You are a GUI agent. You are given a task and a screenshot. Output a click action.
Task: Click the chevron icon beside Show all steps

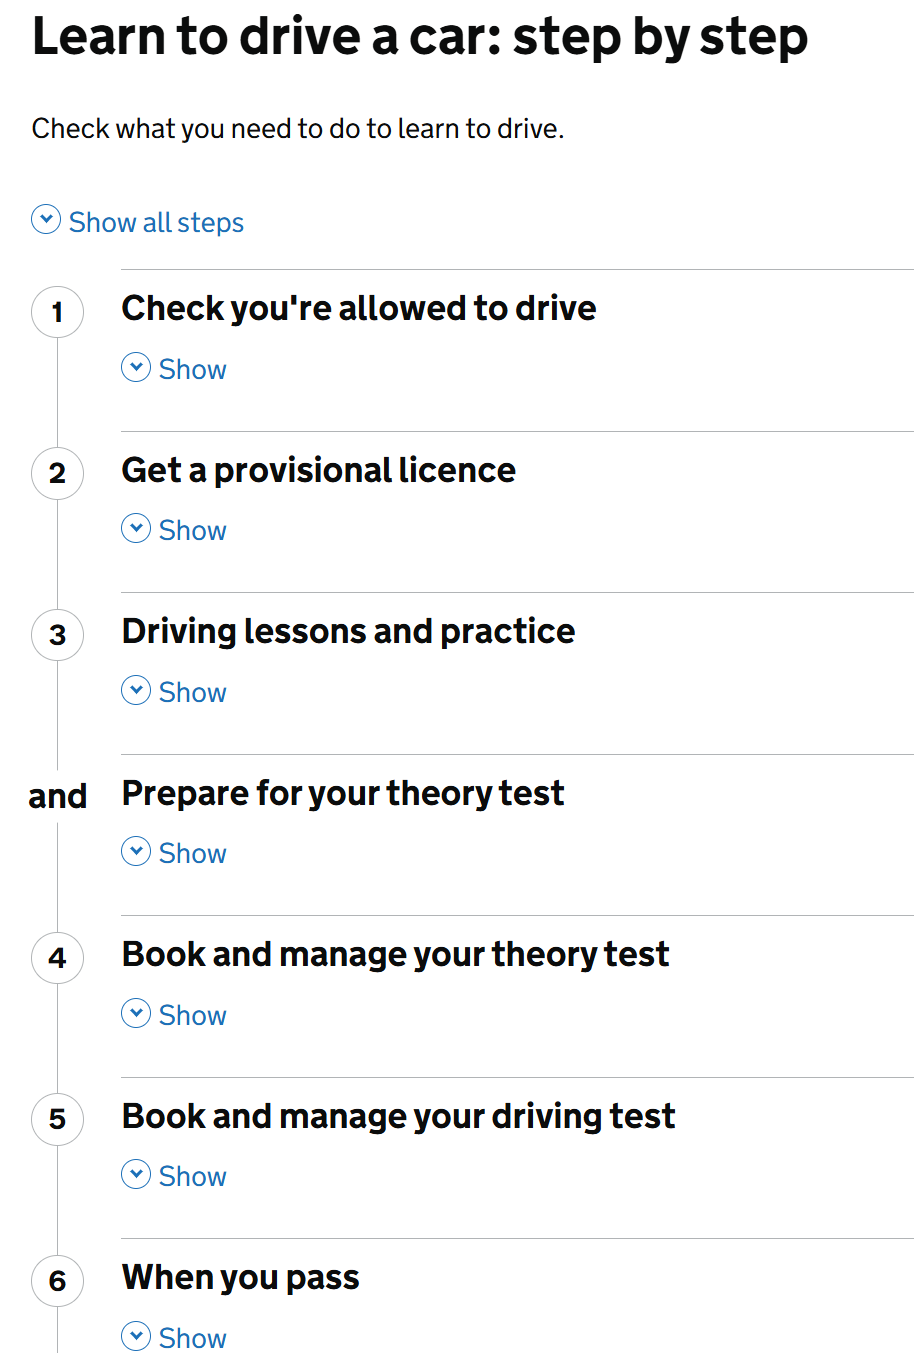(x=46, y=219)
